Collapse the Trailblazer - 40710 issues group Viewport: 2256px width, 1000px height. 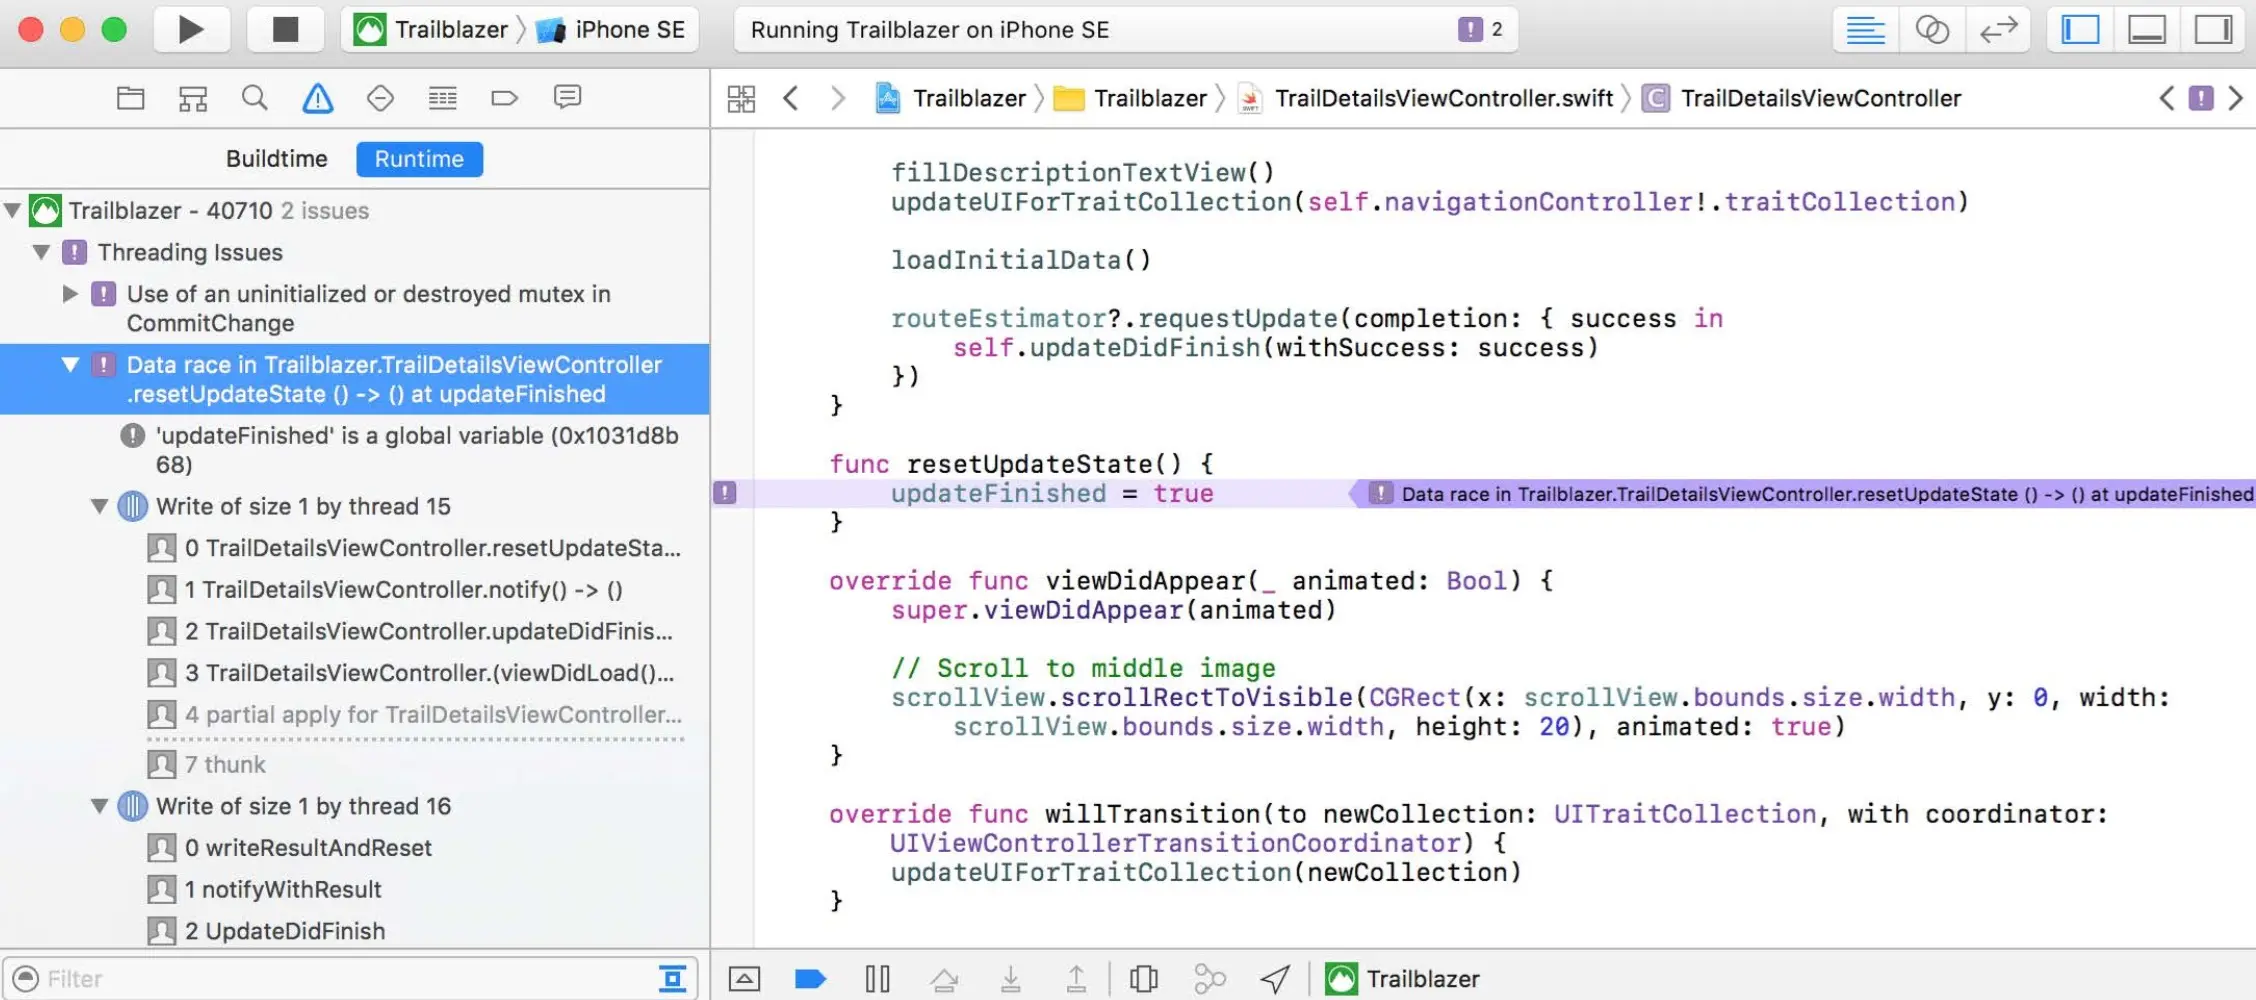click(x=13, y=211)
